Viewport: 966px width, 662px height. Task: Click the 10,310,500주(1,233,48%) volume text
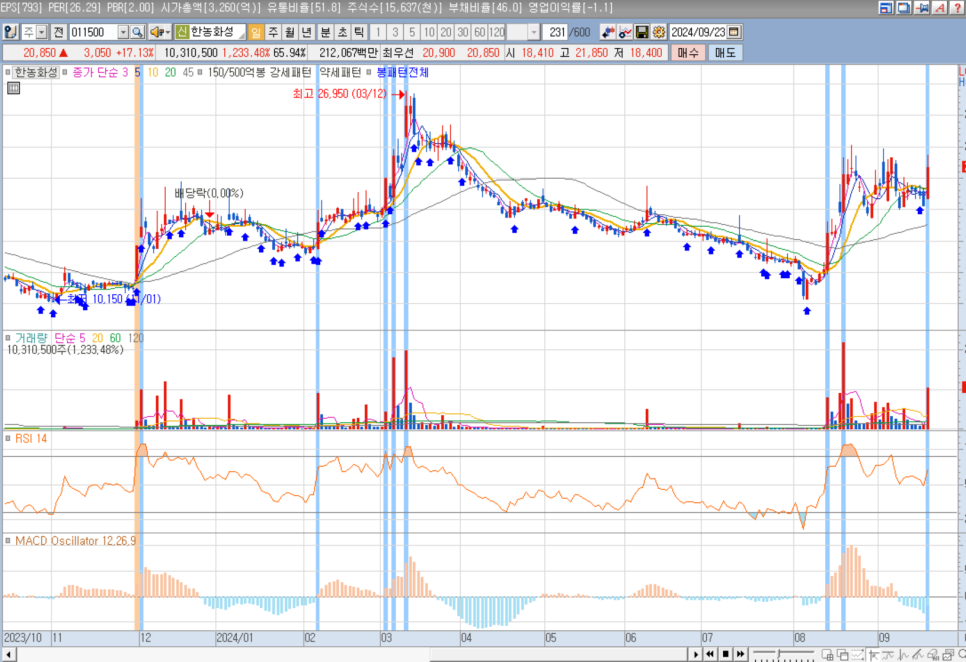[x=65, y=350]
